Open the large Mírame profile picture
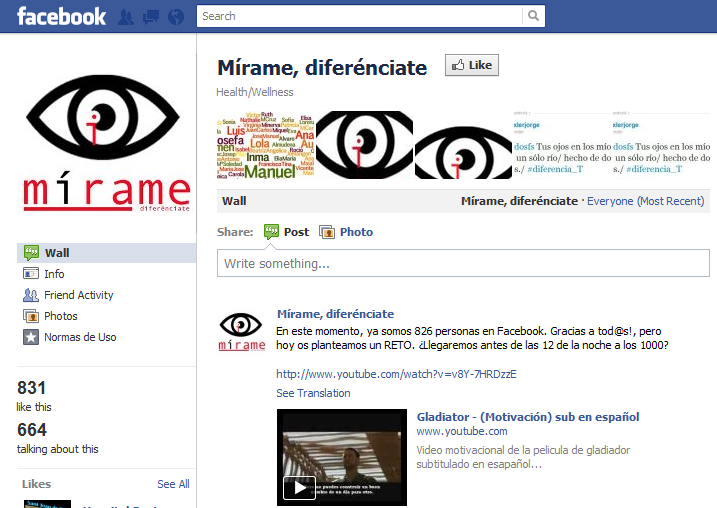 105,144
